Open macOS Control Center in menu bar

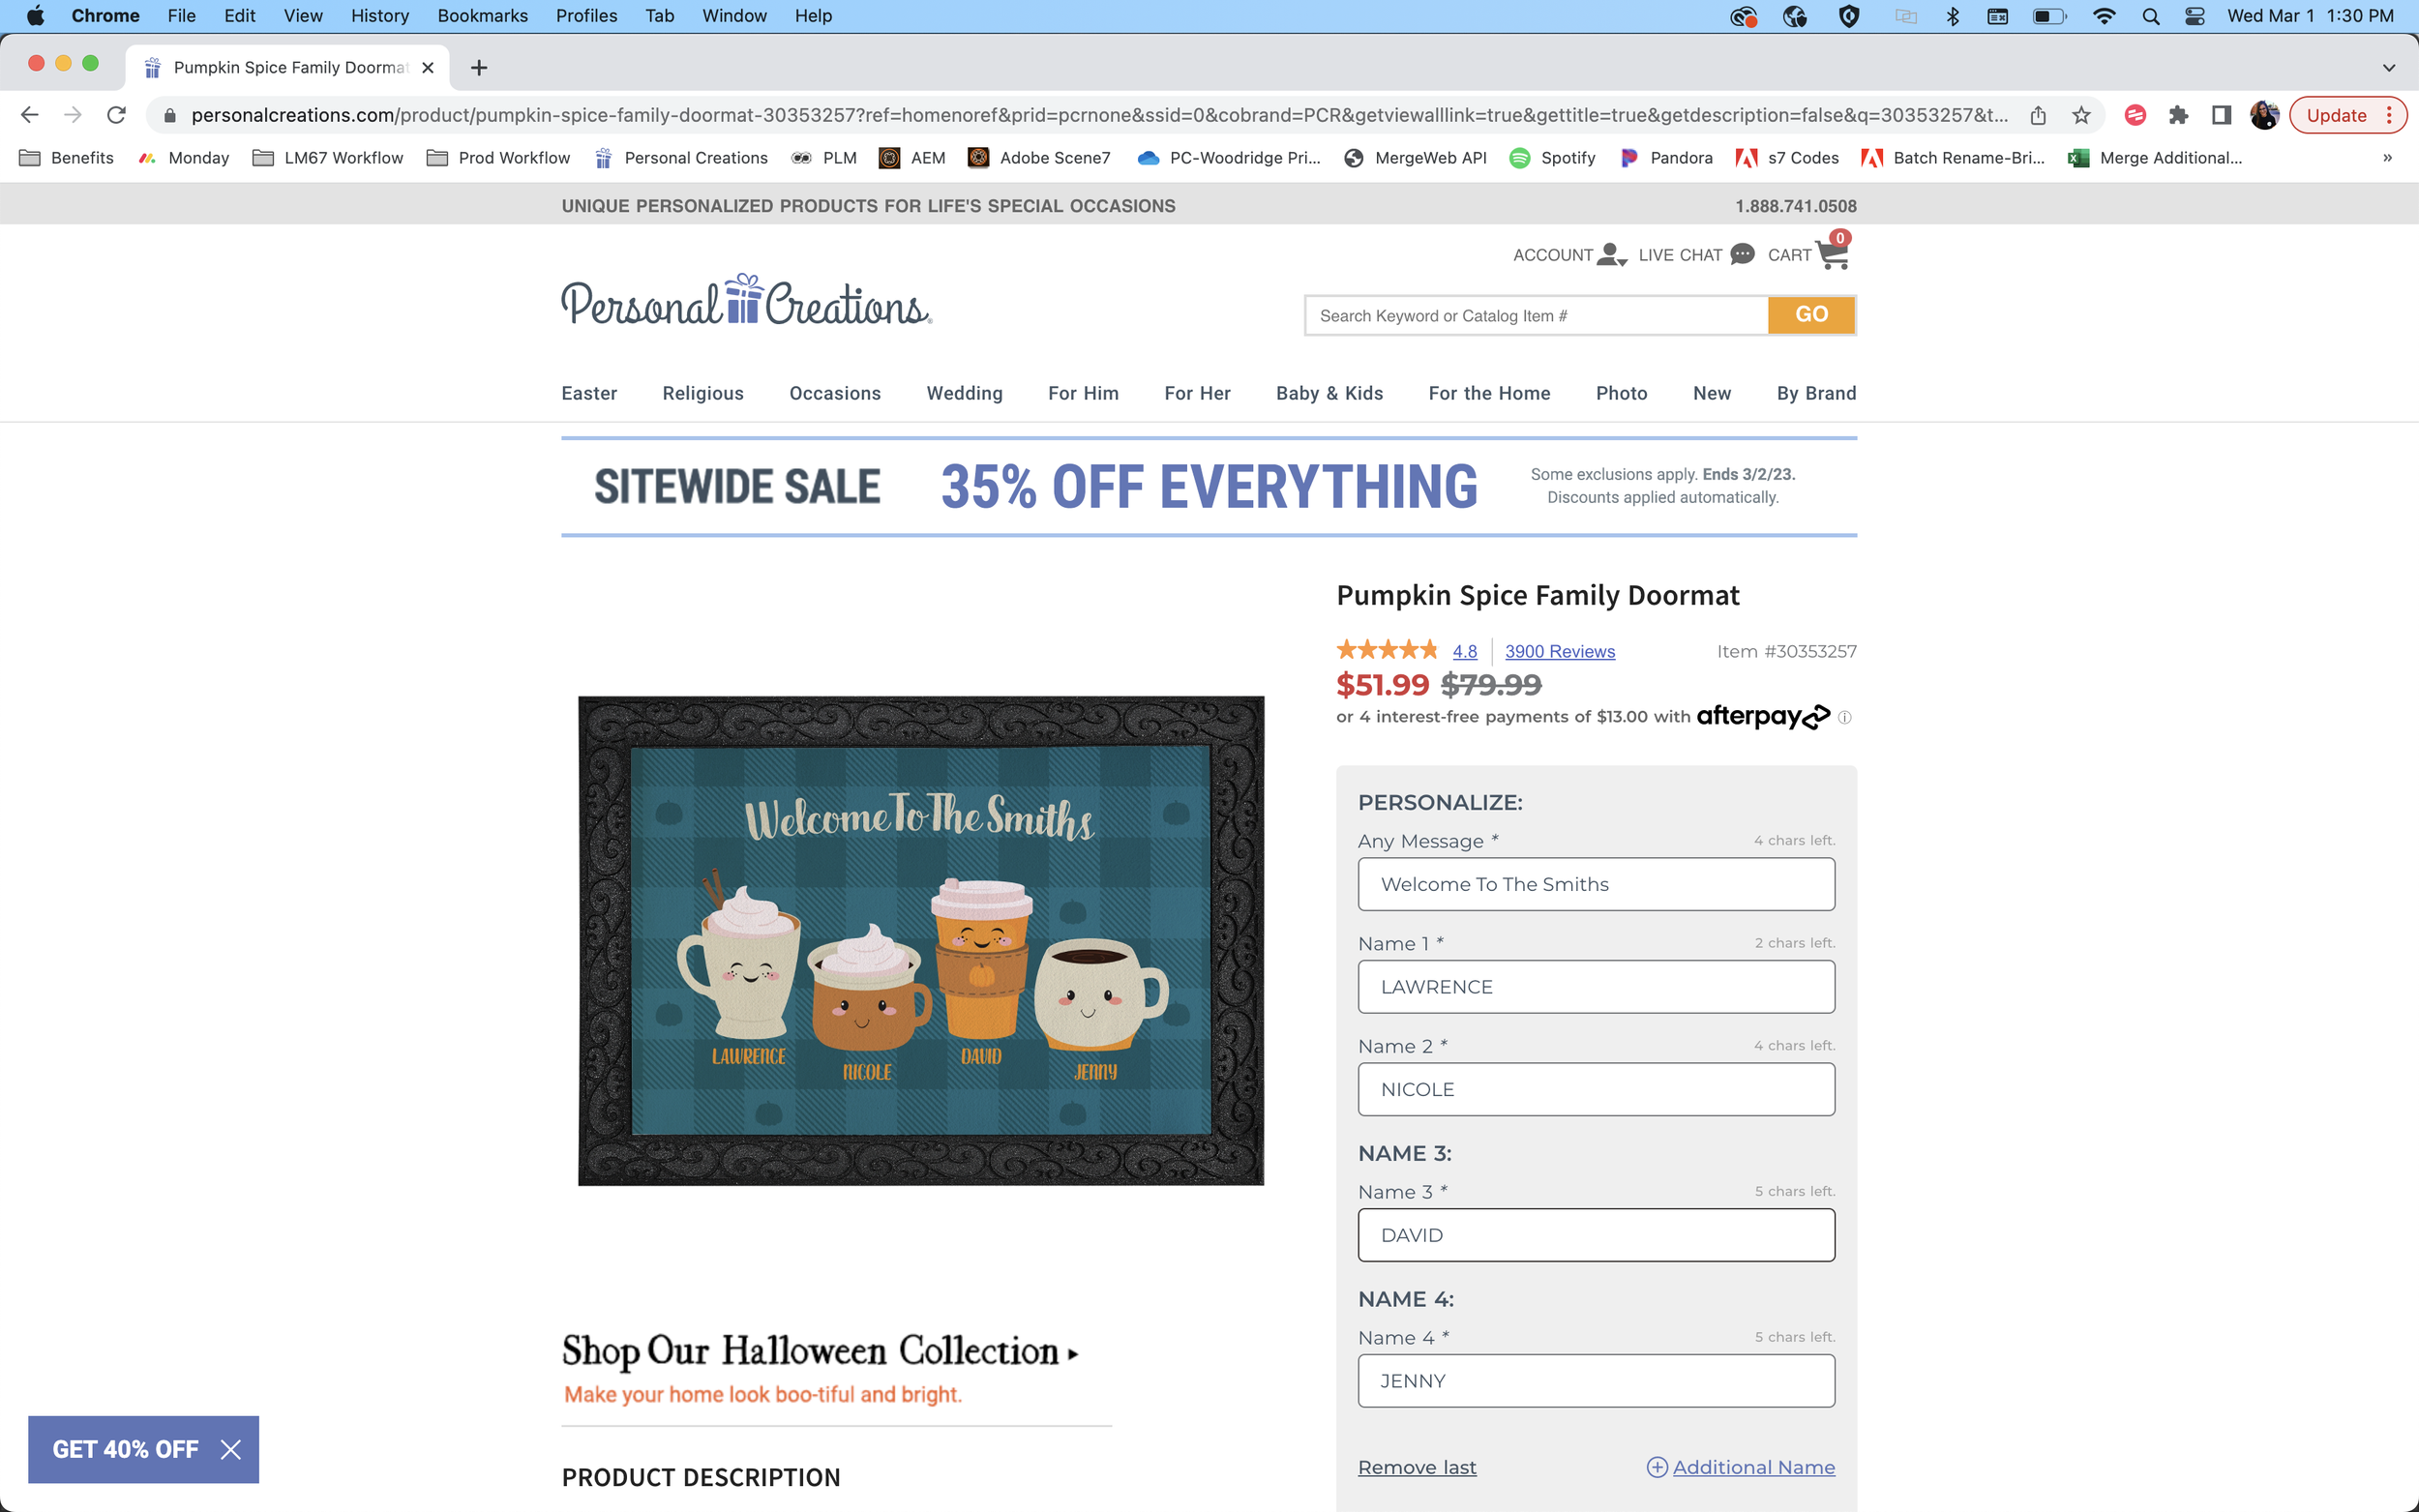click(x=2194, y=16)
